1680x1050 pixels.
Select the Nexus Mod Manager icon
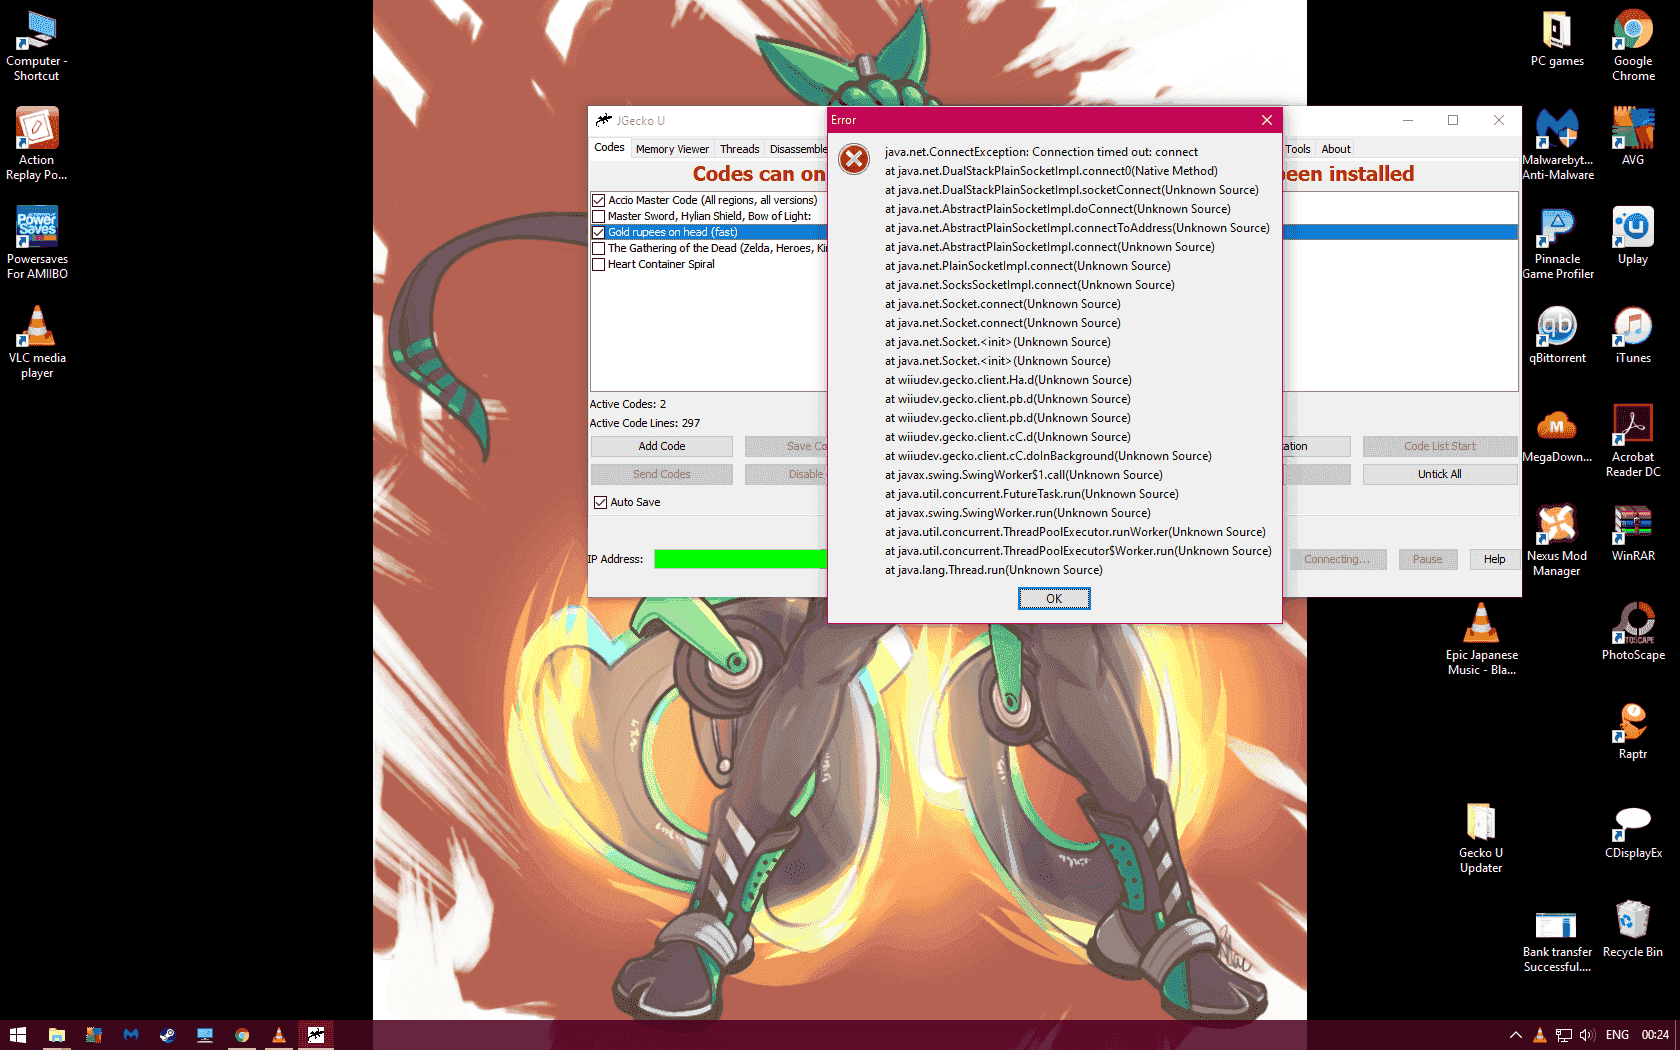1557,540
